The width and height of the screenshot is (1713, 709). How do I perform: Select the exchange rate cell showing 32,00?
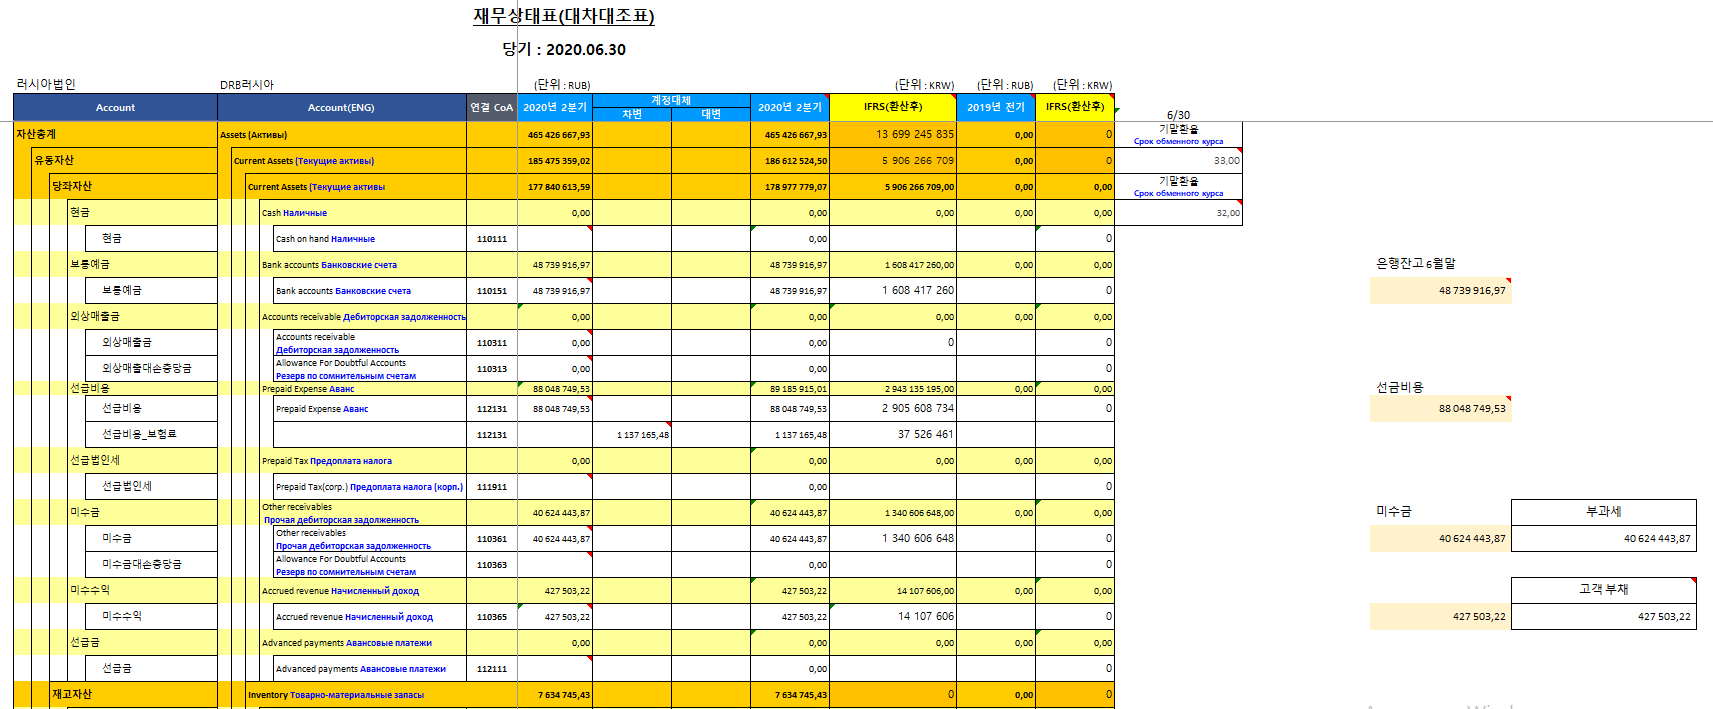pyautogui.click(x=1178, y=213)
